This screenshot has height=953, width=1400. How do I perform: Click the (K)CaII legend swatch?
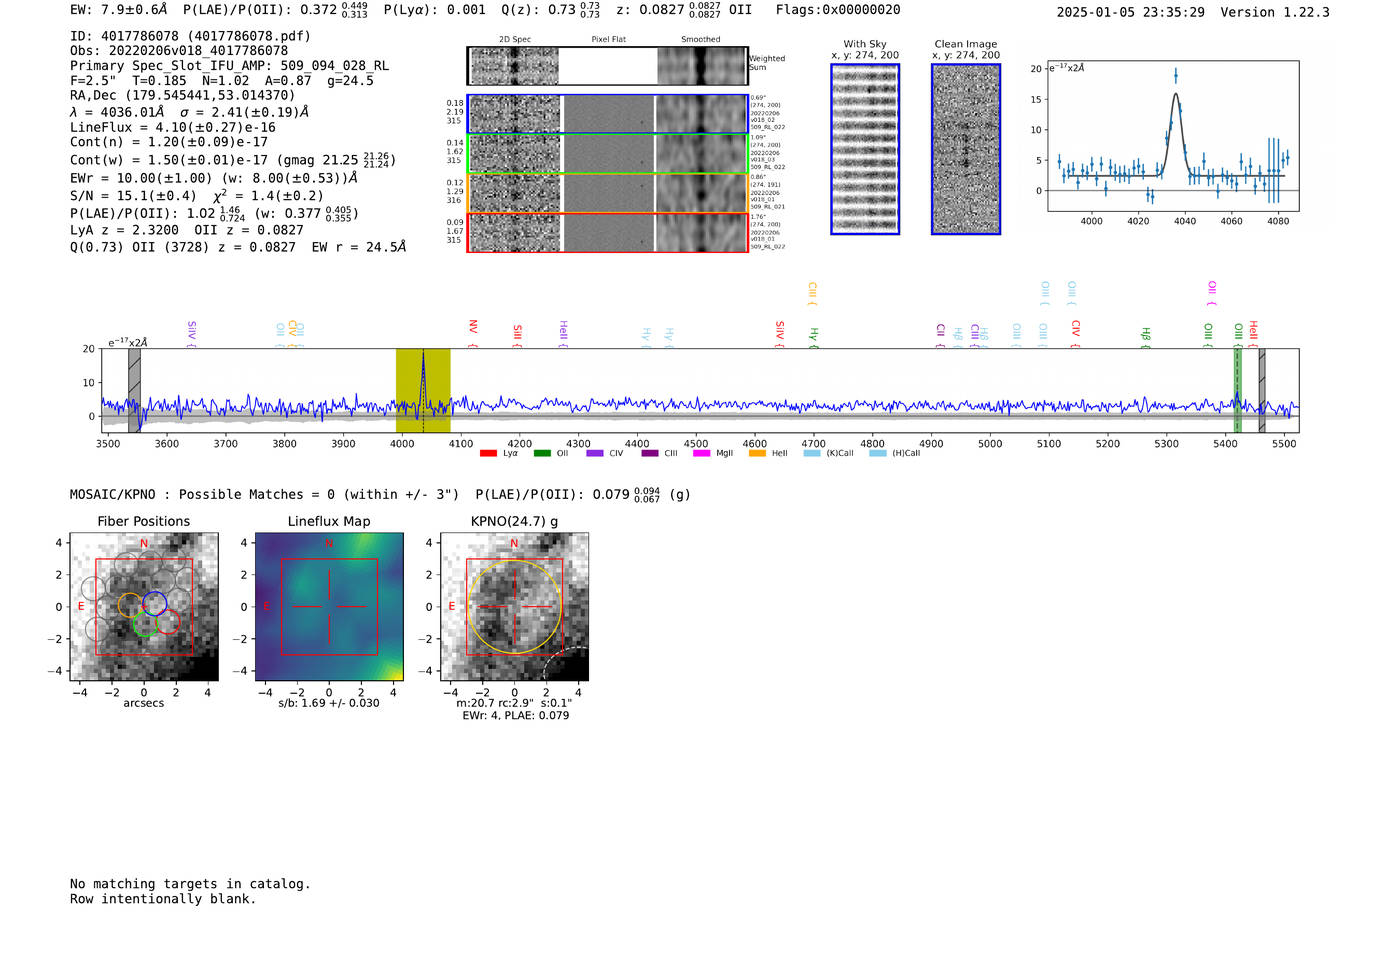[x=812, y=453]
